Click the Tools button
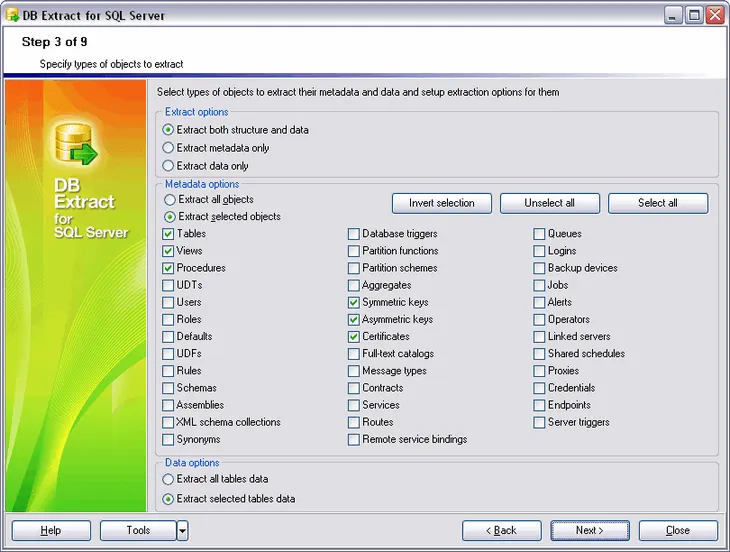 coord(138,531)
